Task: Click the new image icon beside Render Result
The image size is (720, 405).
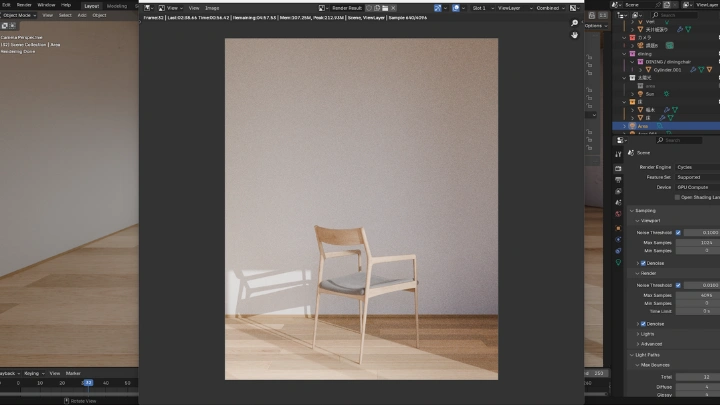Action: 377,8
